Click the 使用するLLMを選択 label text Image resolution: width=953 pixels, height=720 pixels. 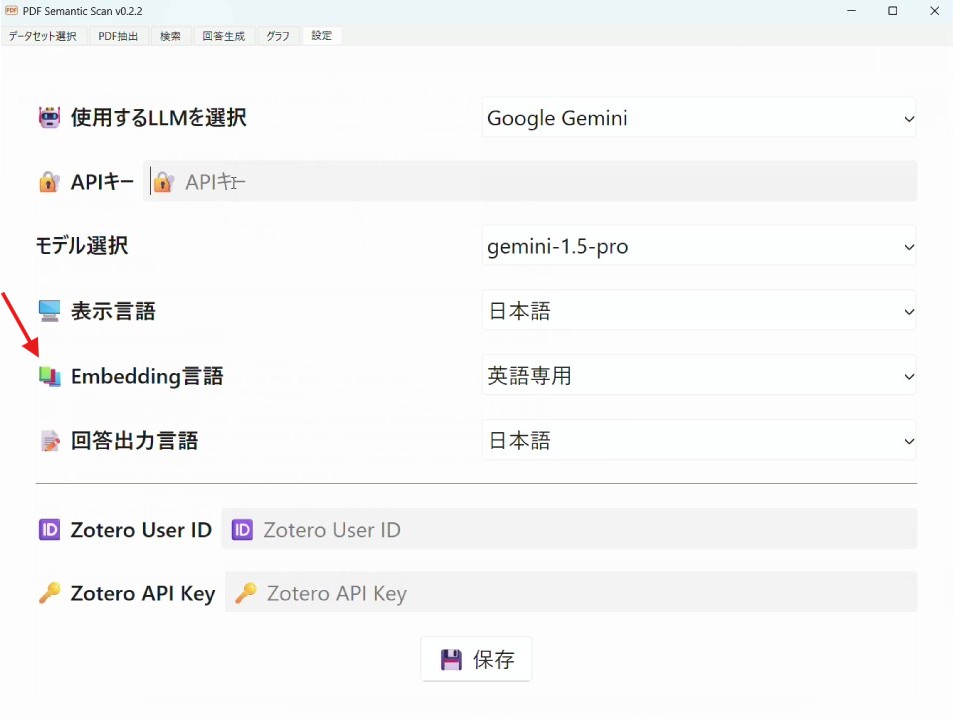pos(159,118)
